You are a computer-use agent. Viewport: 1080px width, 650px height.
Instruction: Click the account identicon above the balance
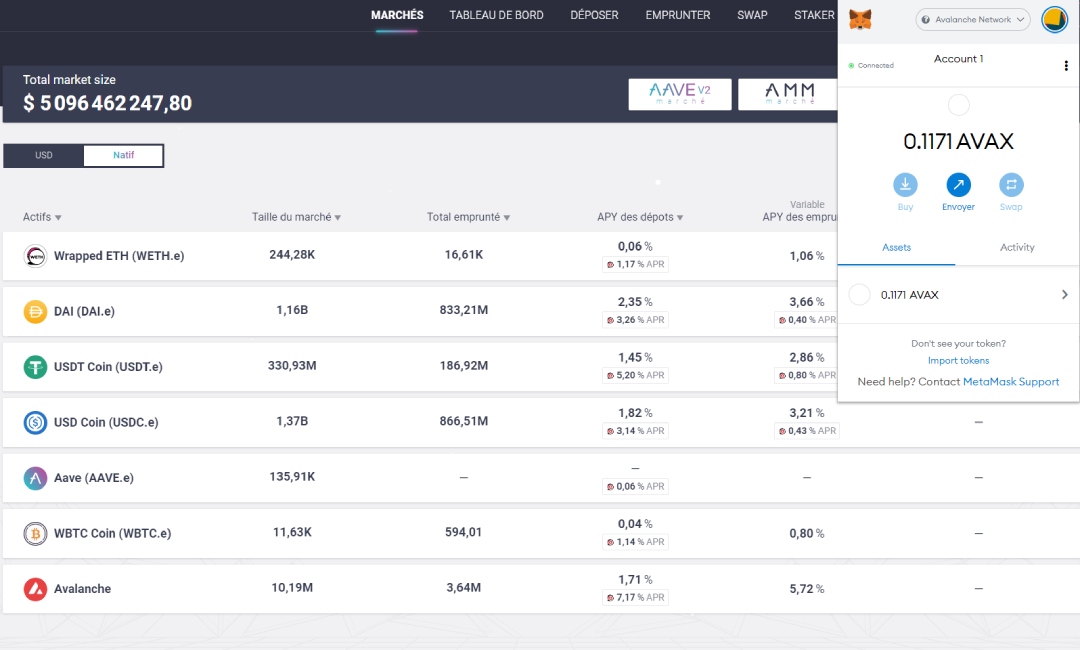click(959, 105)
